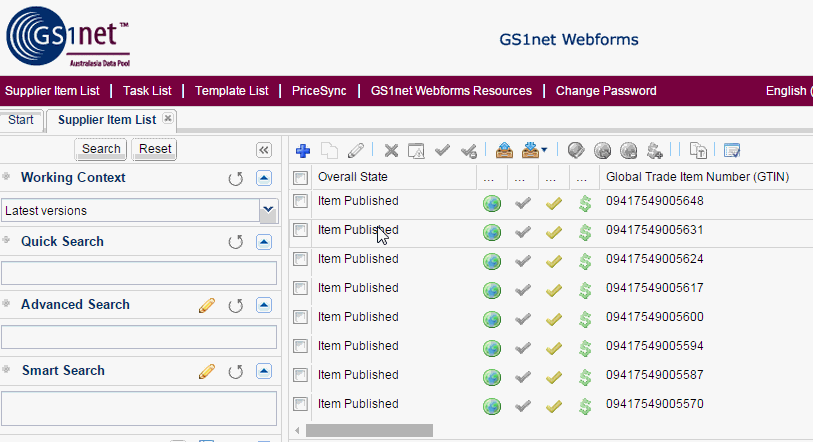Click the grey globe with minus icon
The width and height of the screenshot is (813, 442).
click(628, 151)
